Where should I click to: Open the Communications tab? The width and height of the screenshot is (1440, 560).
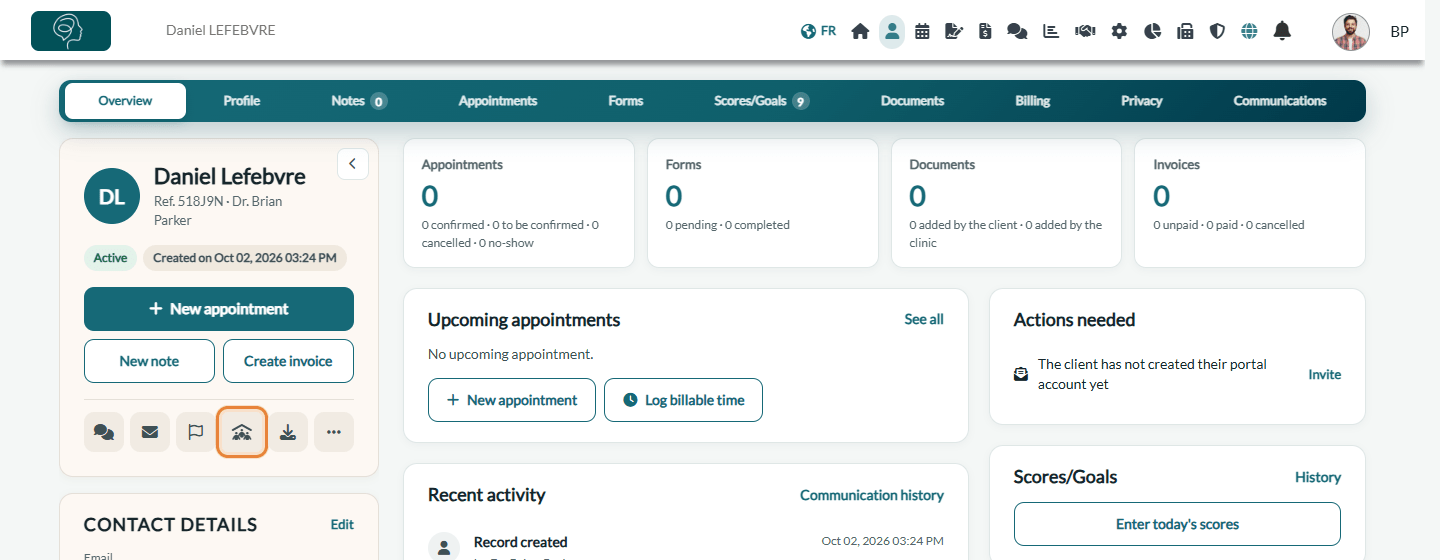1280,101
